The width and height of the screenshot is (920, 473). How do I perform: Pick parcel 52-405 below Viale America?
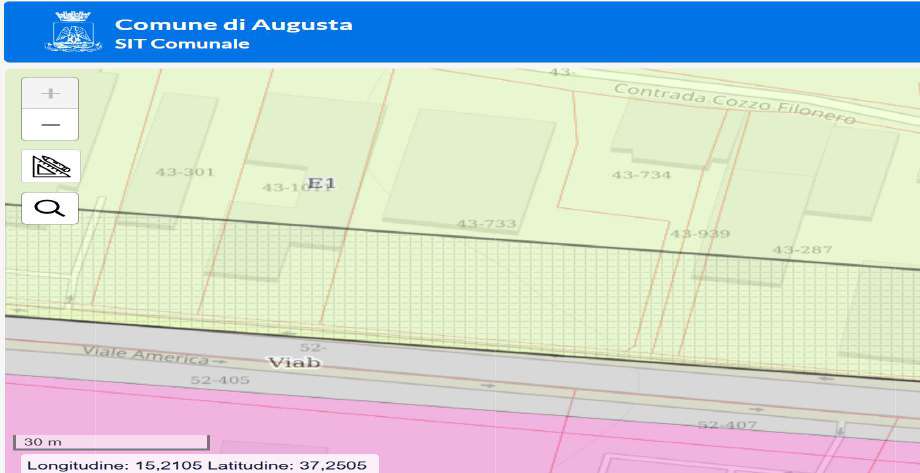click(x=219, y=380)
